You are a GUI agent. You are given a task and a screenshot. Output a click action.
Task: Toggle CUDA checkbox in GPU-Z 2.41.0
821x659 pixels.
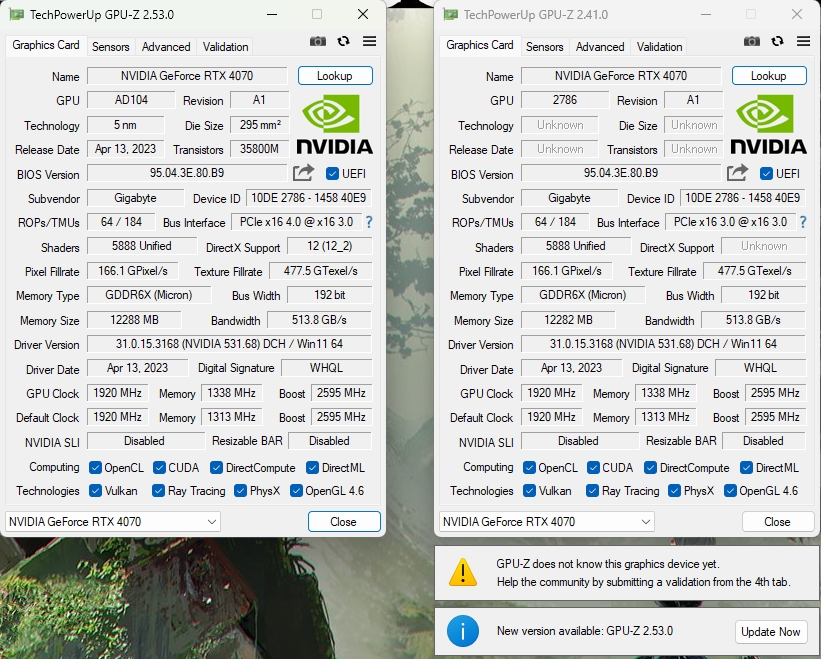point(593,467)
